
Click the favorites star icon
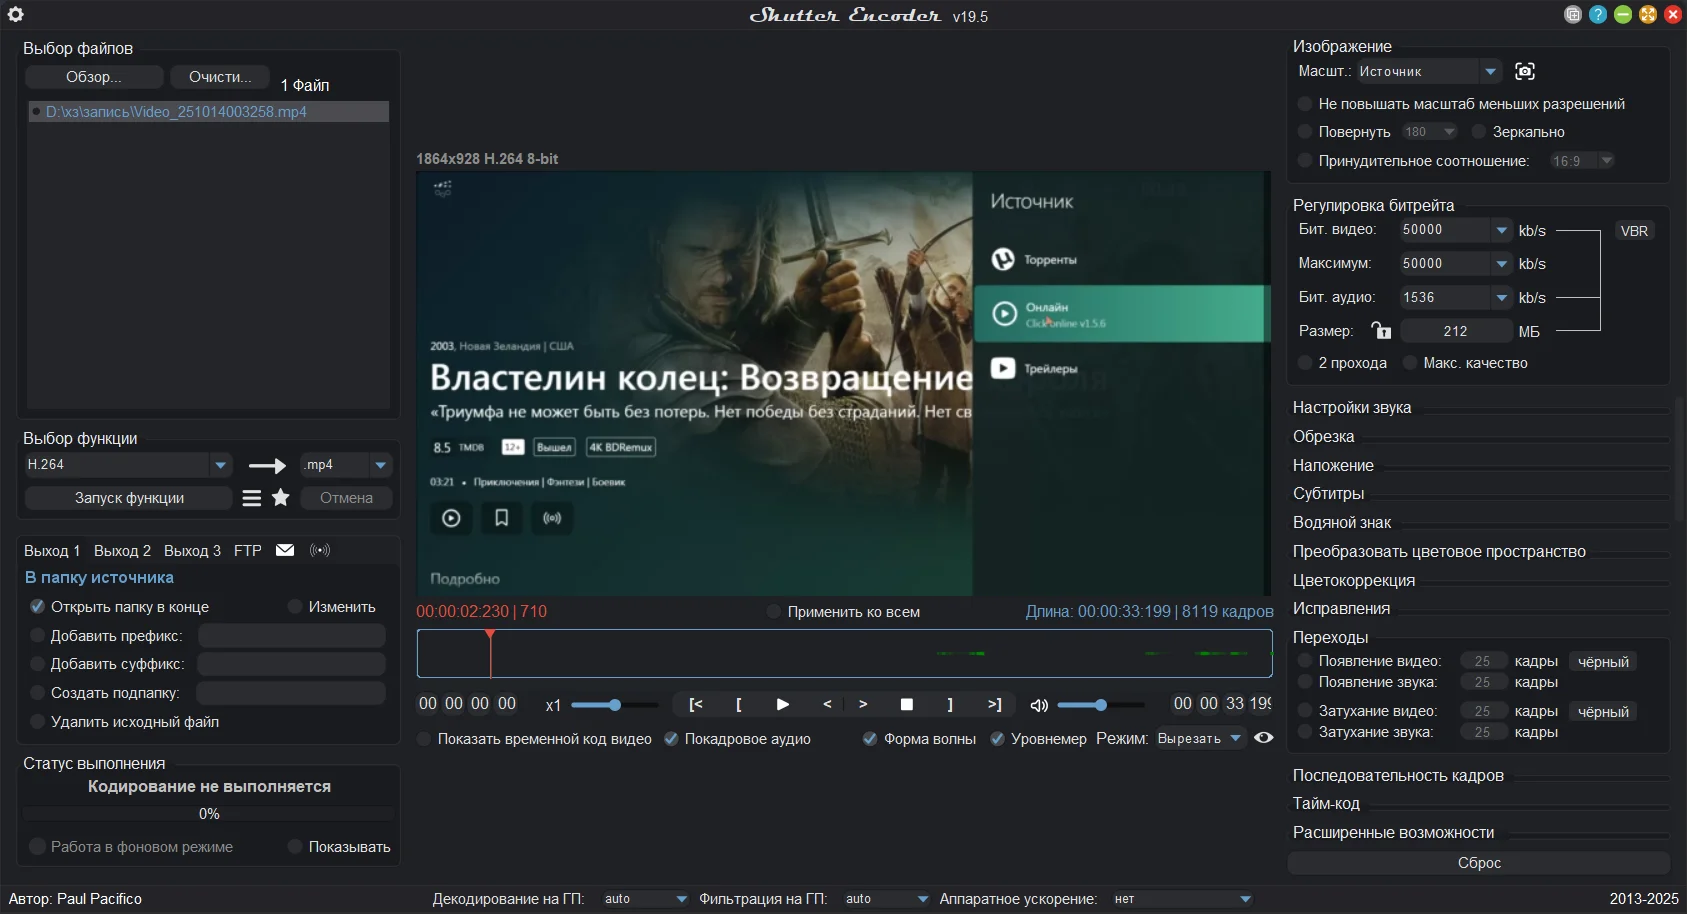281,498
